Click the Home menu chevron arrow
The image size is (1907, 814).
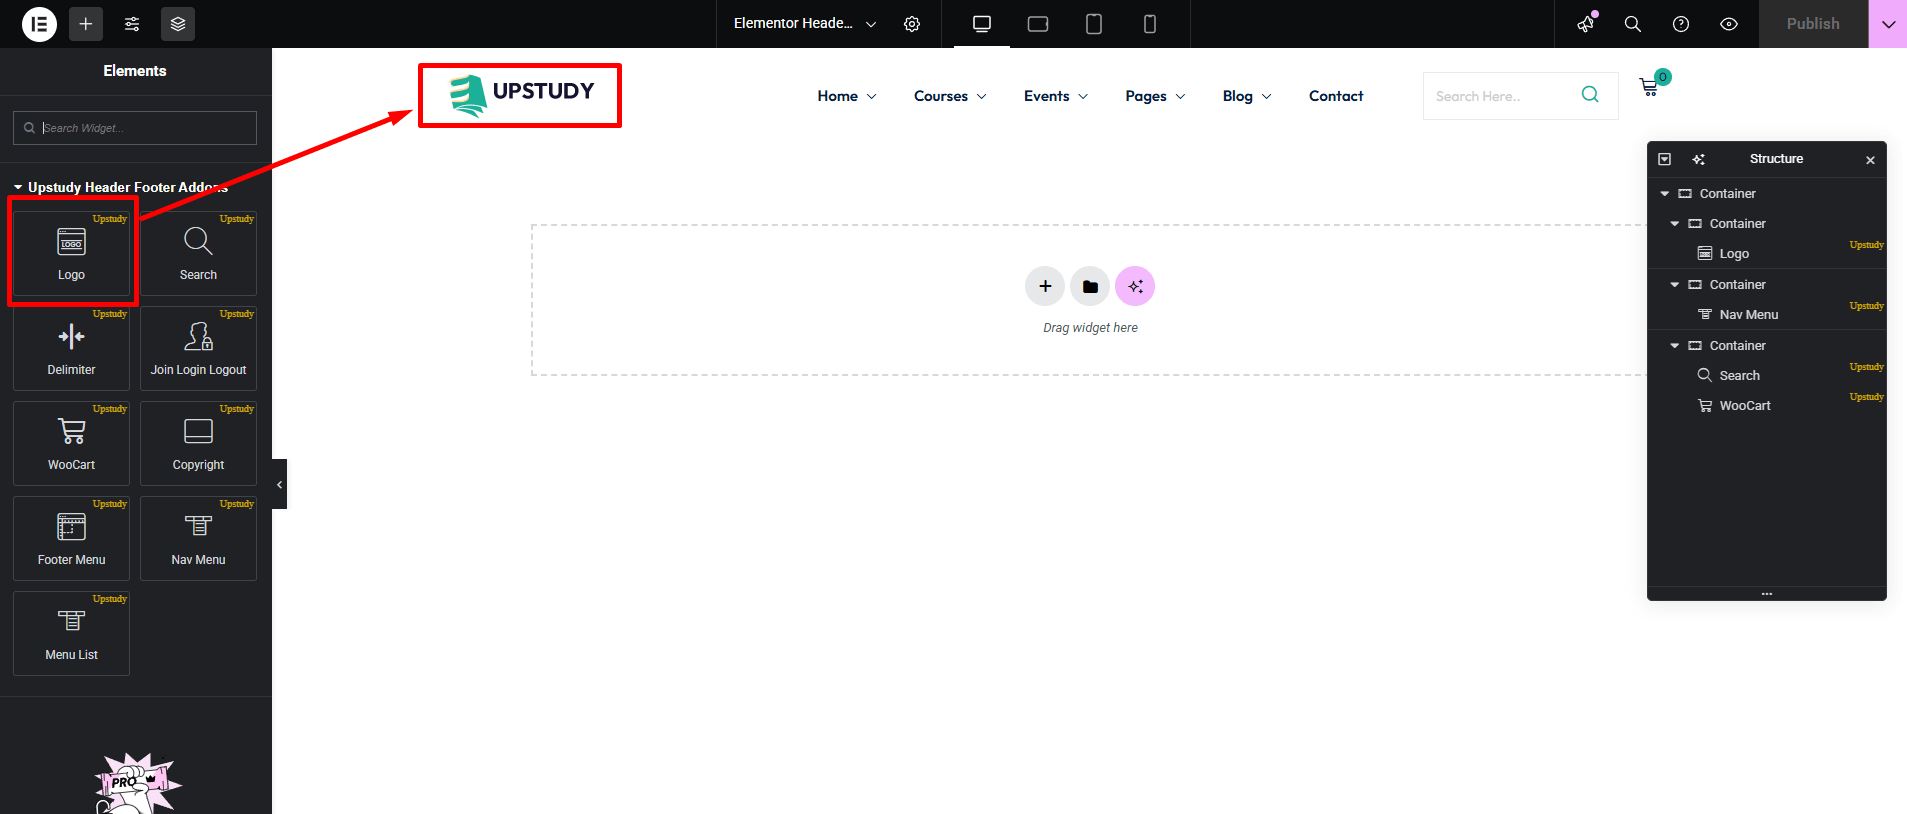[871, 97]
